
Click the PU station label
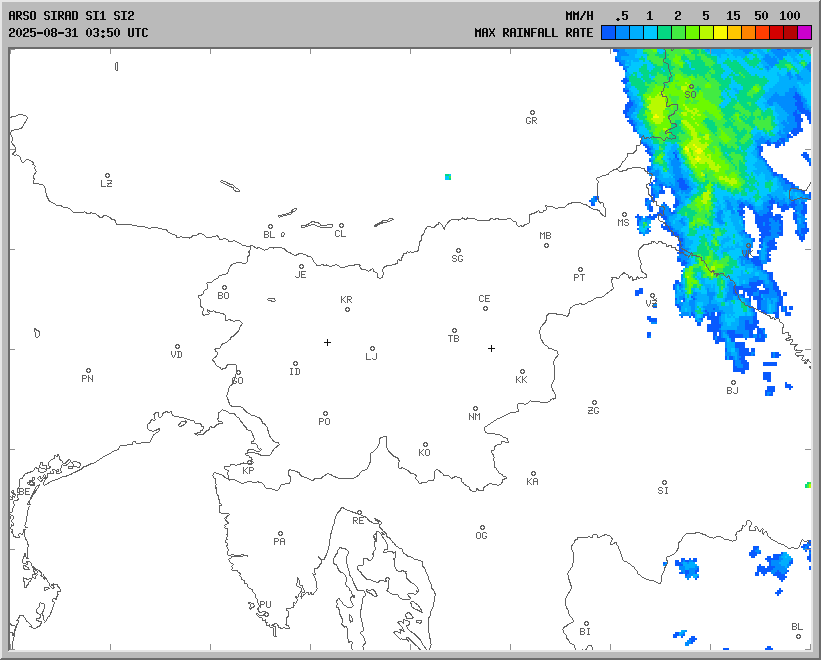(265, 605)
